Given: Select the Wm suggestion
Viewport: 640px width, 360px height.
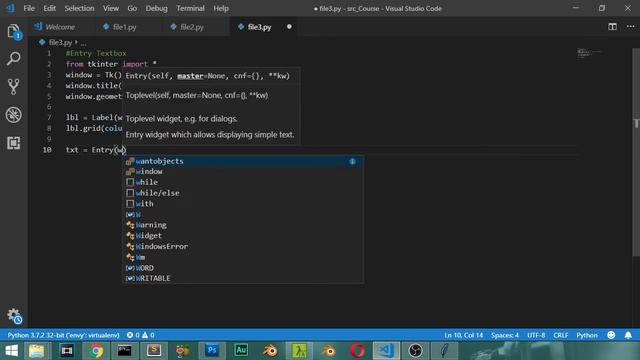Looking at the screenshot, I should [x=243, y=257].
